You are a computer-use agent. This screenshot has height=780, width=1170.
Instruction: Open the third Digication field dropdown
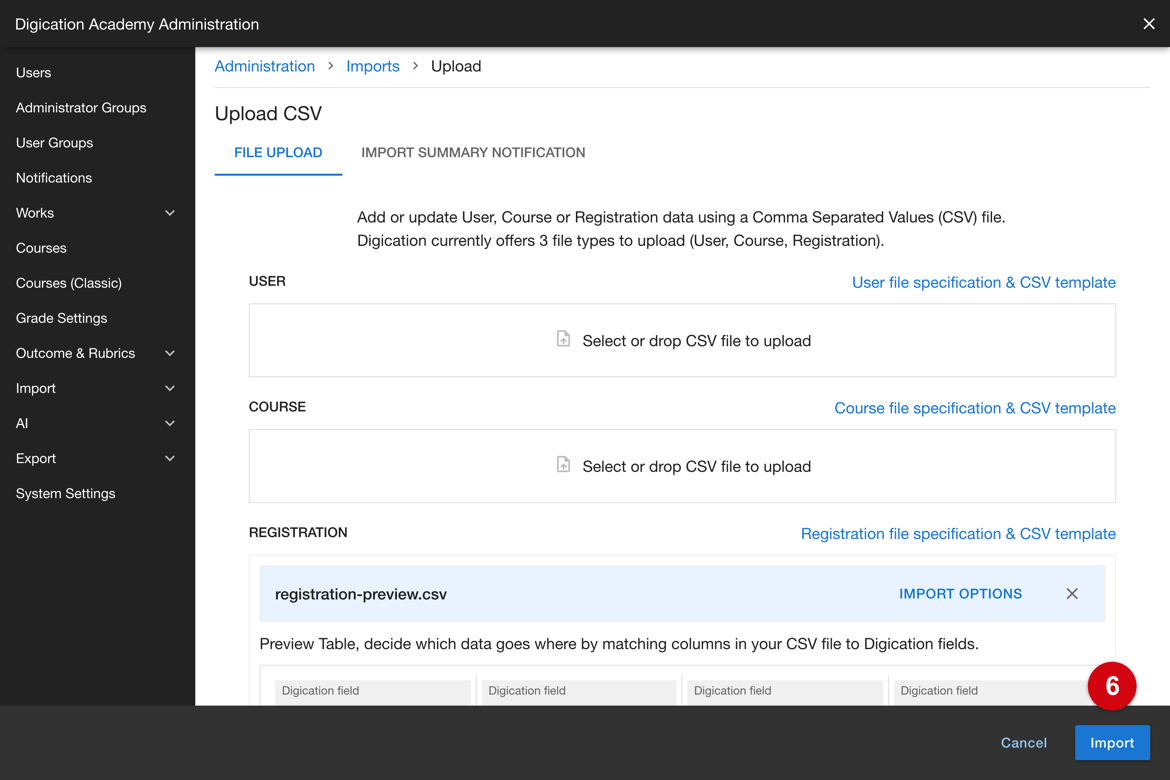click(x=785, y=691)
